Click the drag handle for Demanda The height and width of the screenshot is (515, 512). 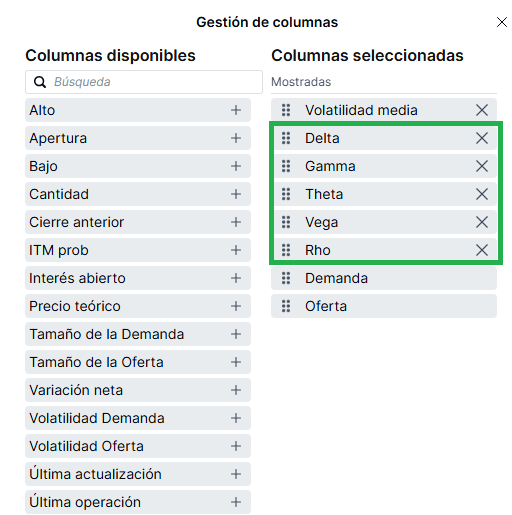(286, 278)
